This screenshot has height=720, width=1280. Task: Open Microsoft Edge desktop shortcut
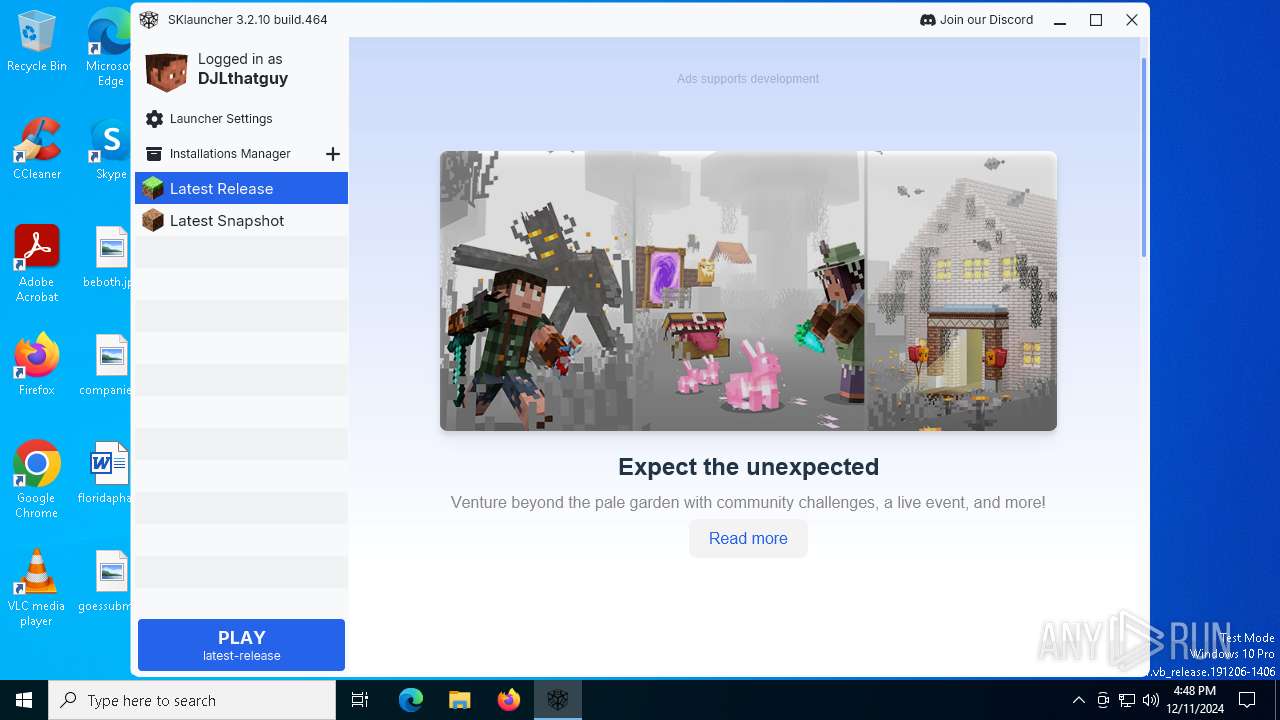(108, 48)
